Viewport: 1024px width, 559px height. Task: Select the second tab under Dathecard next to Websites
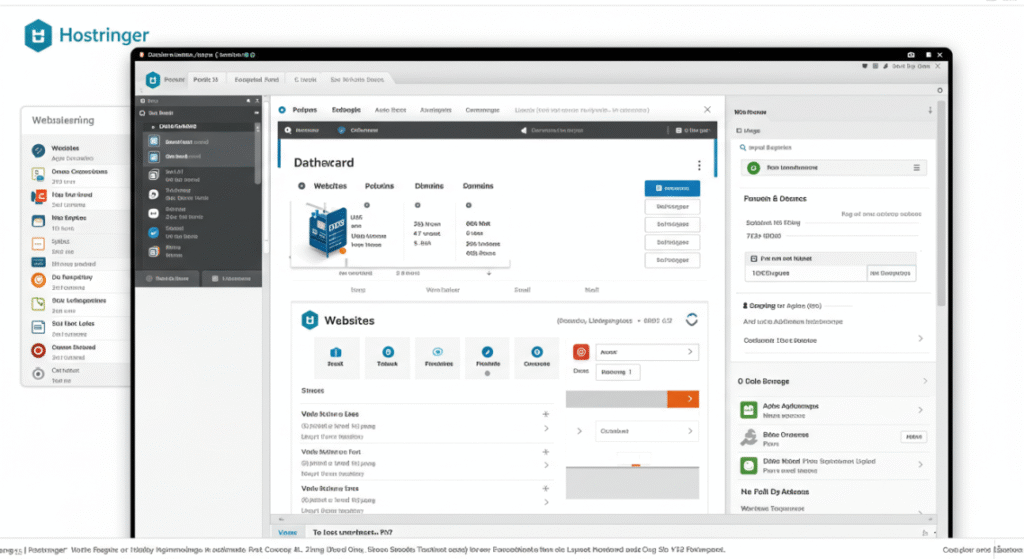pyautogui.click(x=379, y=186)
